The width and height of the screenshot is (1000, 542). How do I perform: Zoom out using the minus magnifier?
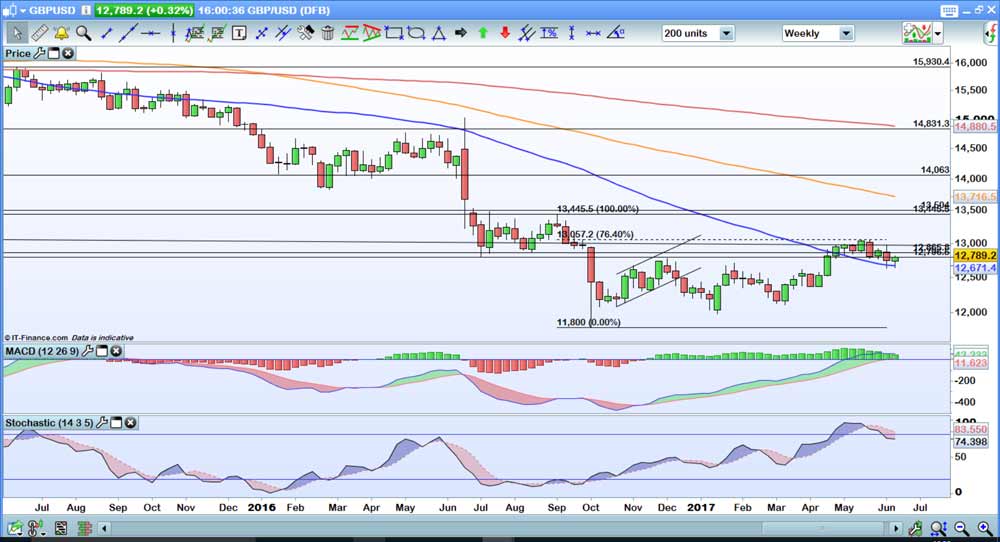(962, 528)
